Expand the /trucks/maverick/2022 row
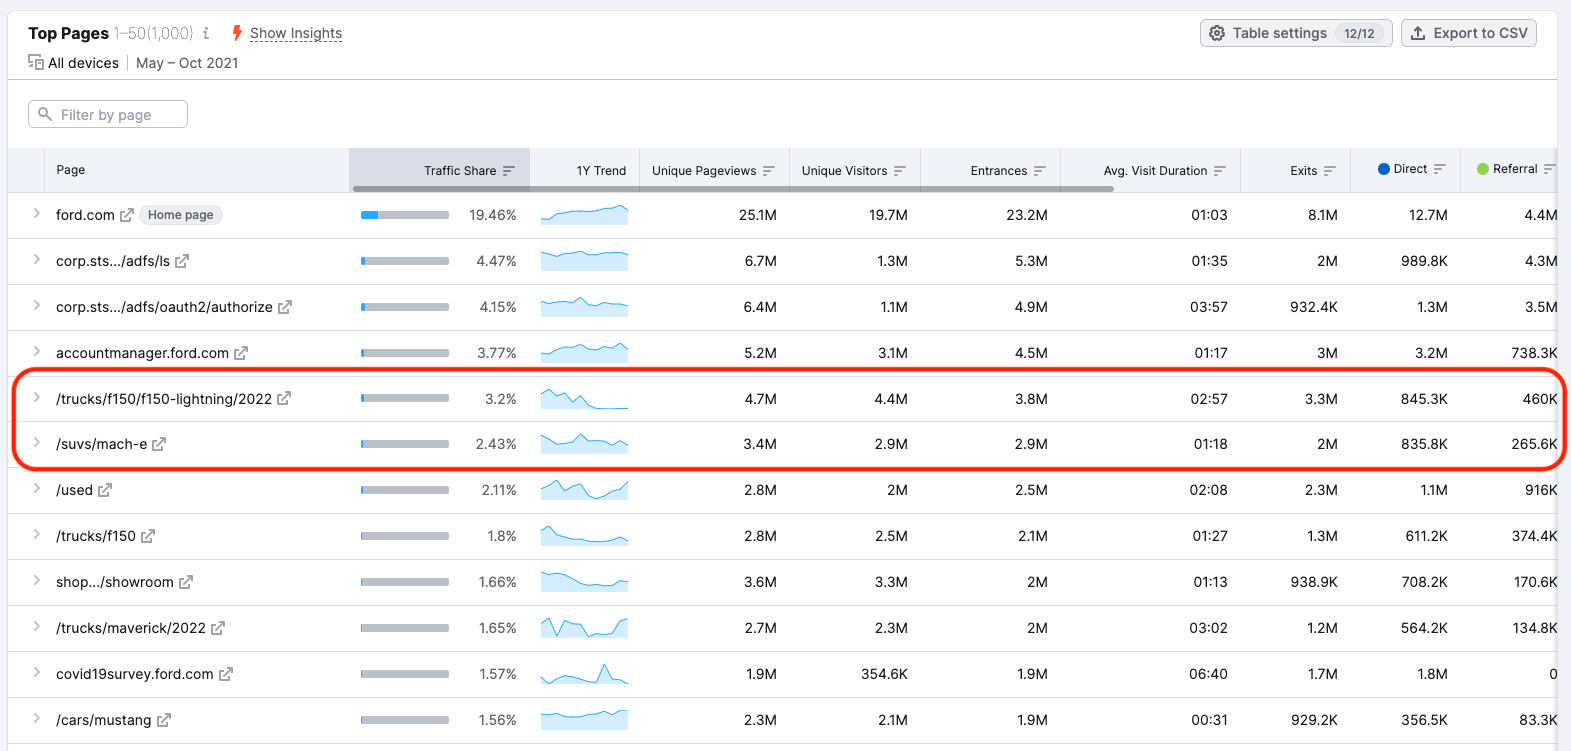1571x751 pixels. [37, 626]
